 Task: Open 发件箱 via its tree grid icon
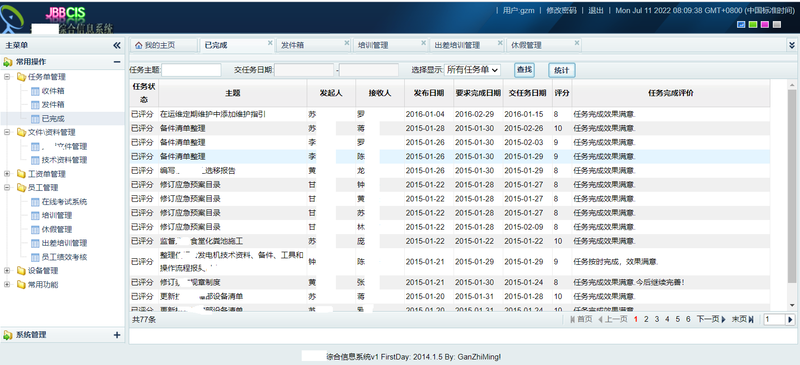click(x=35, y=105)
